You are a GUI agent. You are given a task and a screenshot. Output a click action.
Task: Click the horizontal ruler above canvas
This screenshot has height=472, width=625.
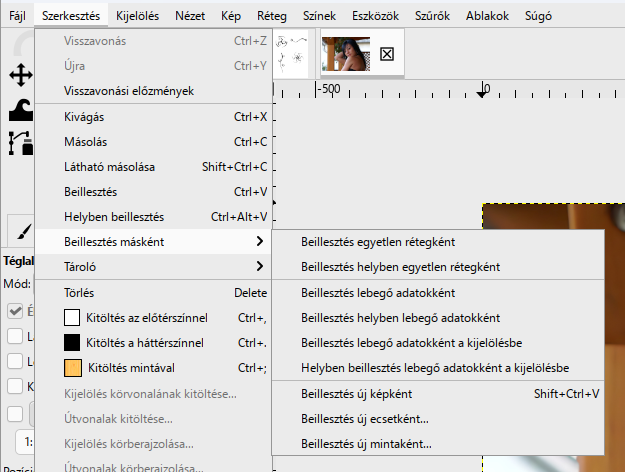[x=449, y=89]
